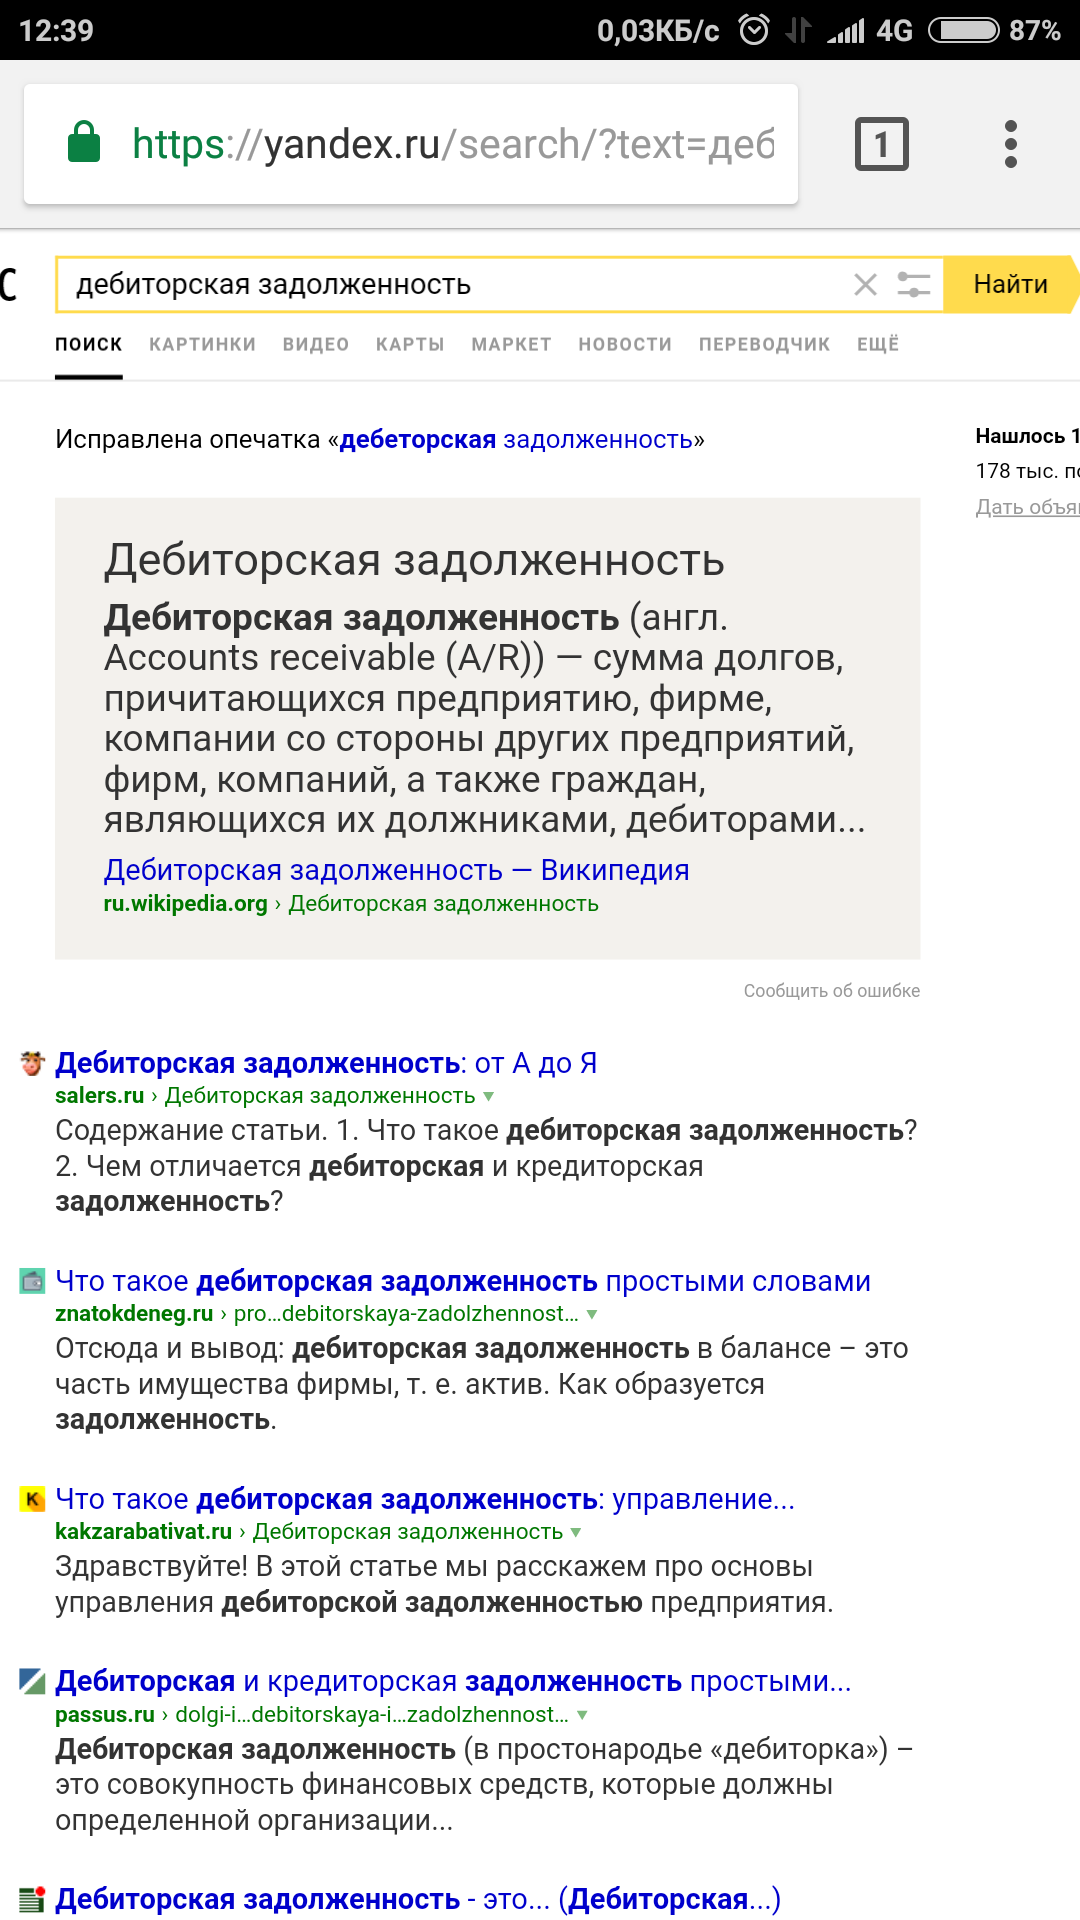Open the browser tab switcher

(x=881, y=144)
